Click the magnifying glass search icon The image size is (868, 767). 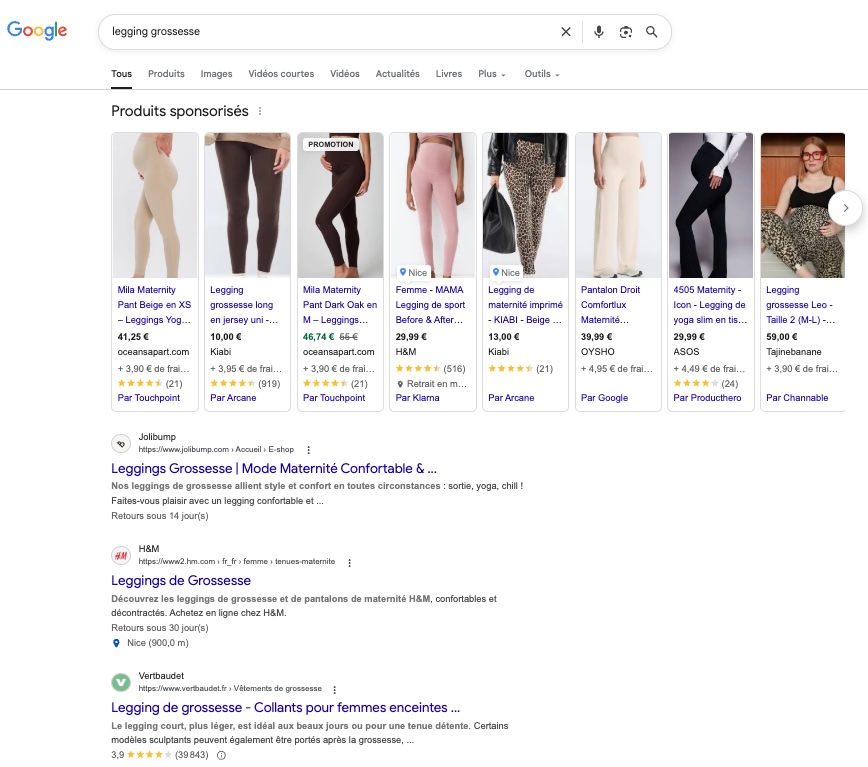[652, 32]
